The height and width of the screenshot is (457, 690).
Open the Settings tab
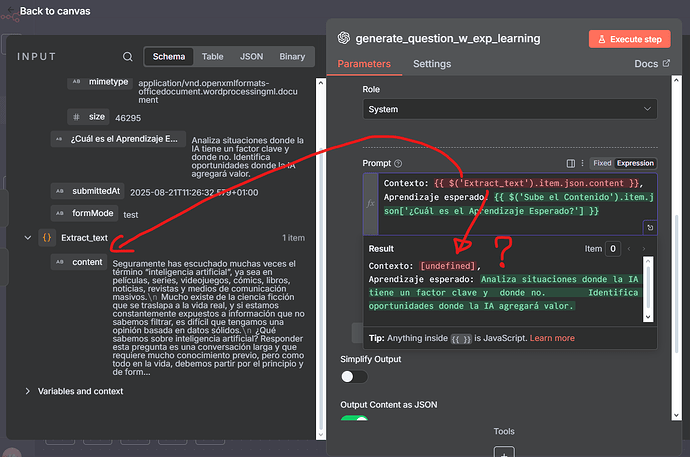click(432, 64)
